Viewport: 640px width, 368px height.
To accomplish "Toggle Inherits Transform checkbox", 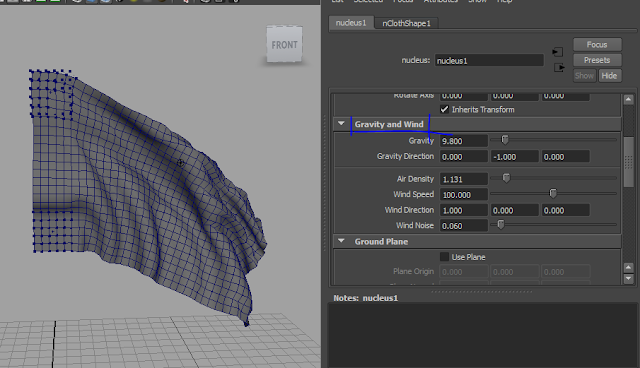I will click(444, 109).
